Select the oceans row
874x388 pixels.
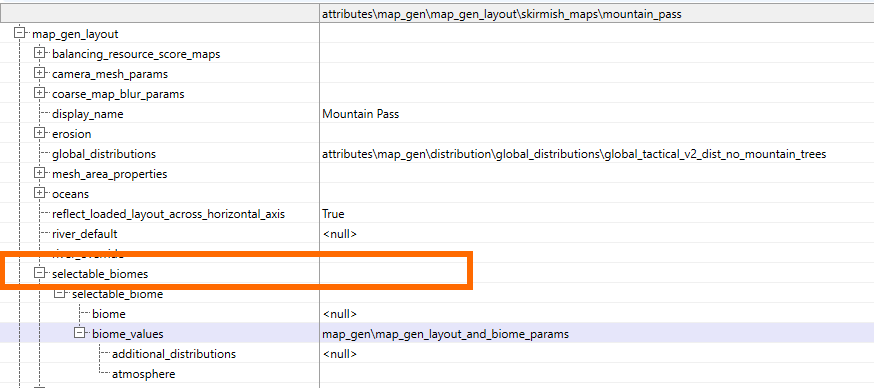pyautogui.click(x=70, y=194)
